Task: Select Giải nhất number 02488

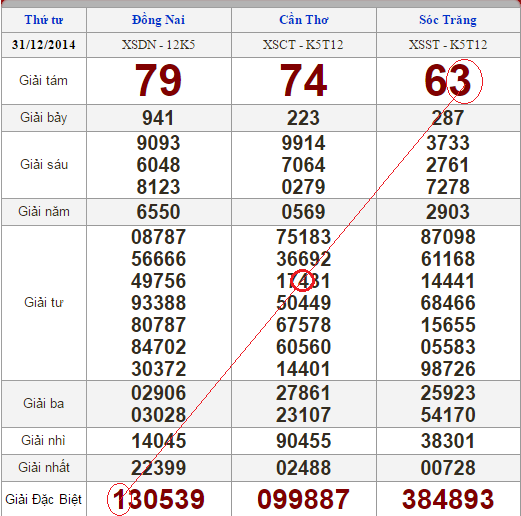Action: coord(303,467)
